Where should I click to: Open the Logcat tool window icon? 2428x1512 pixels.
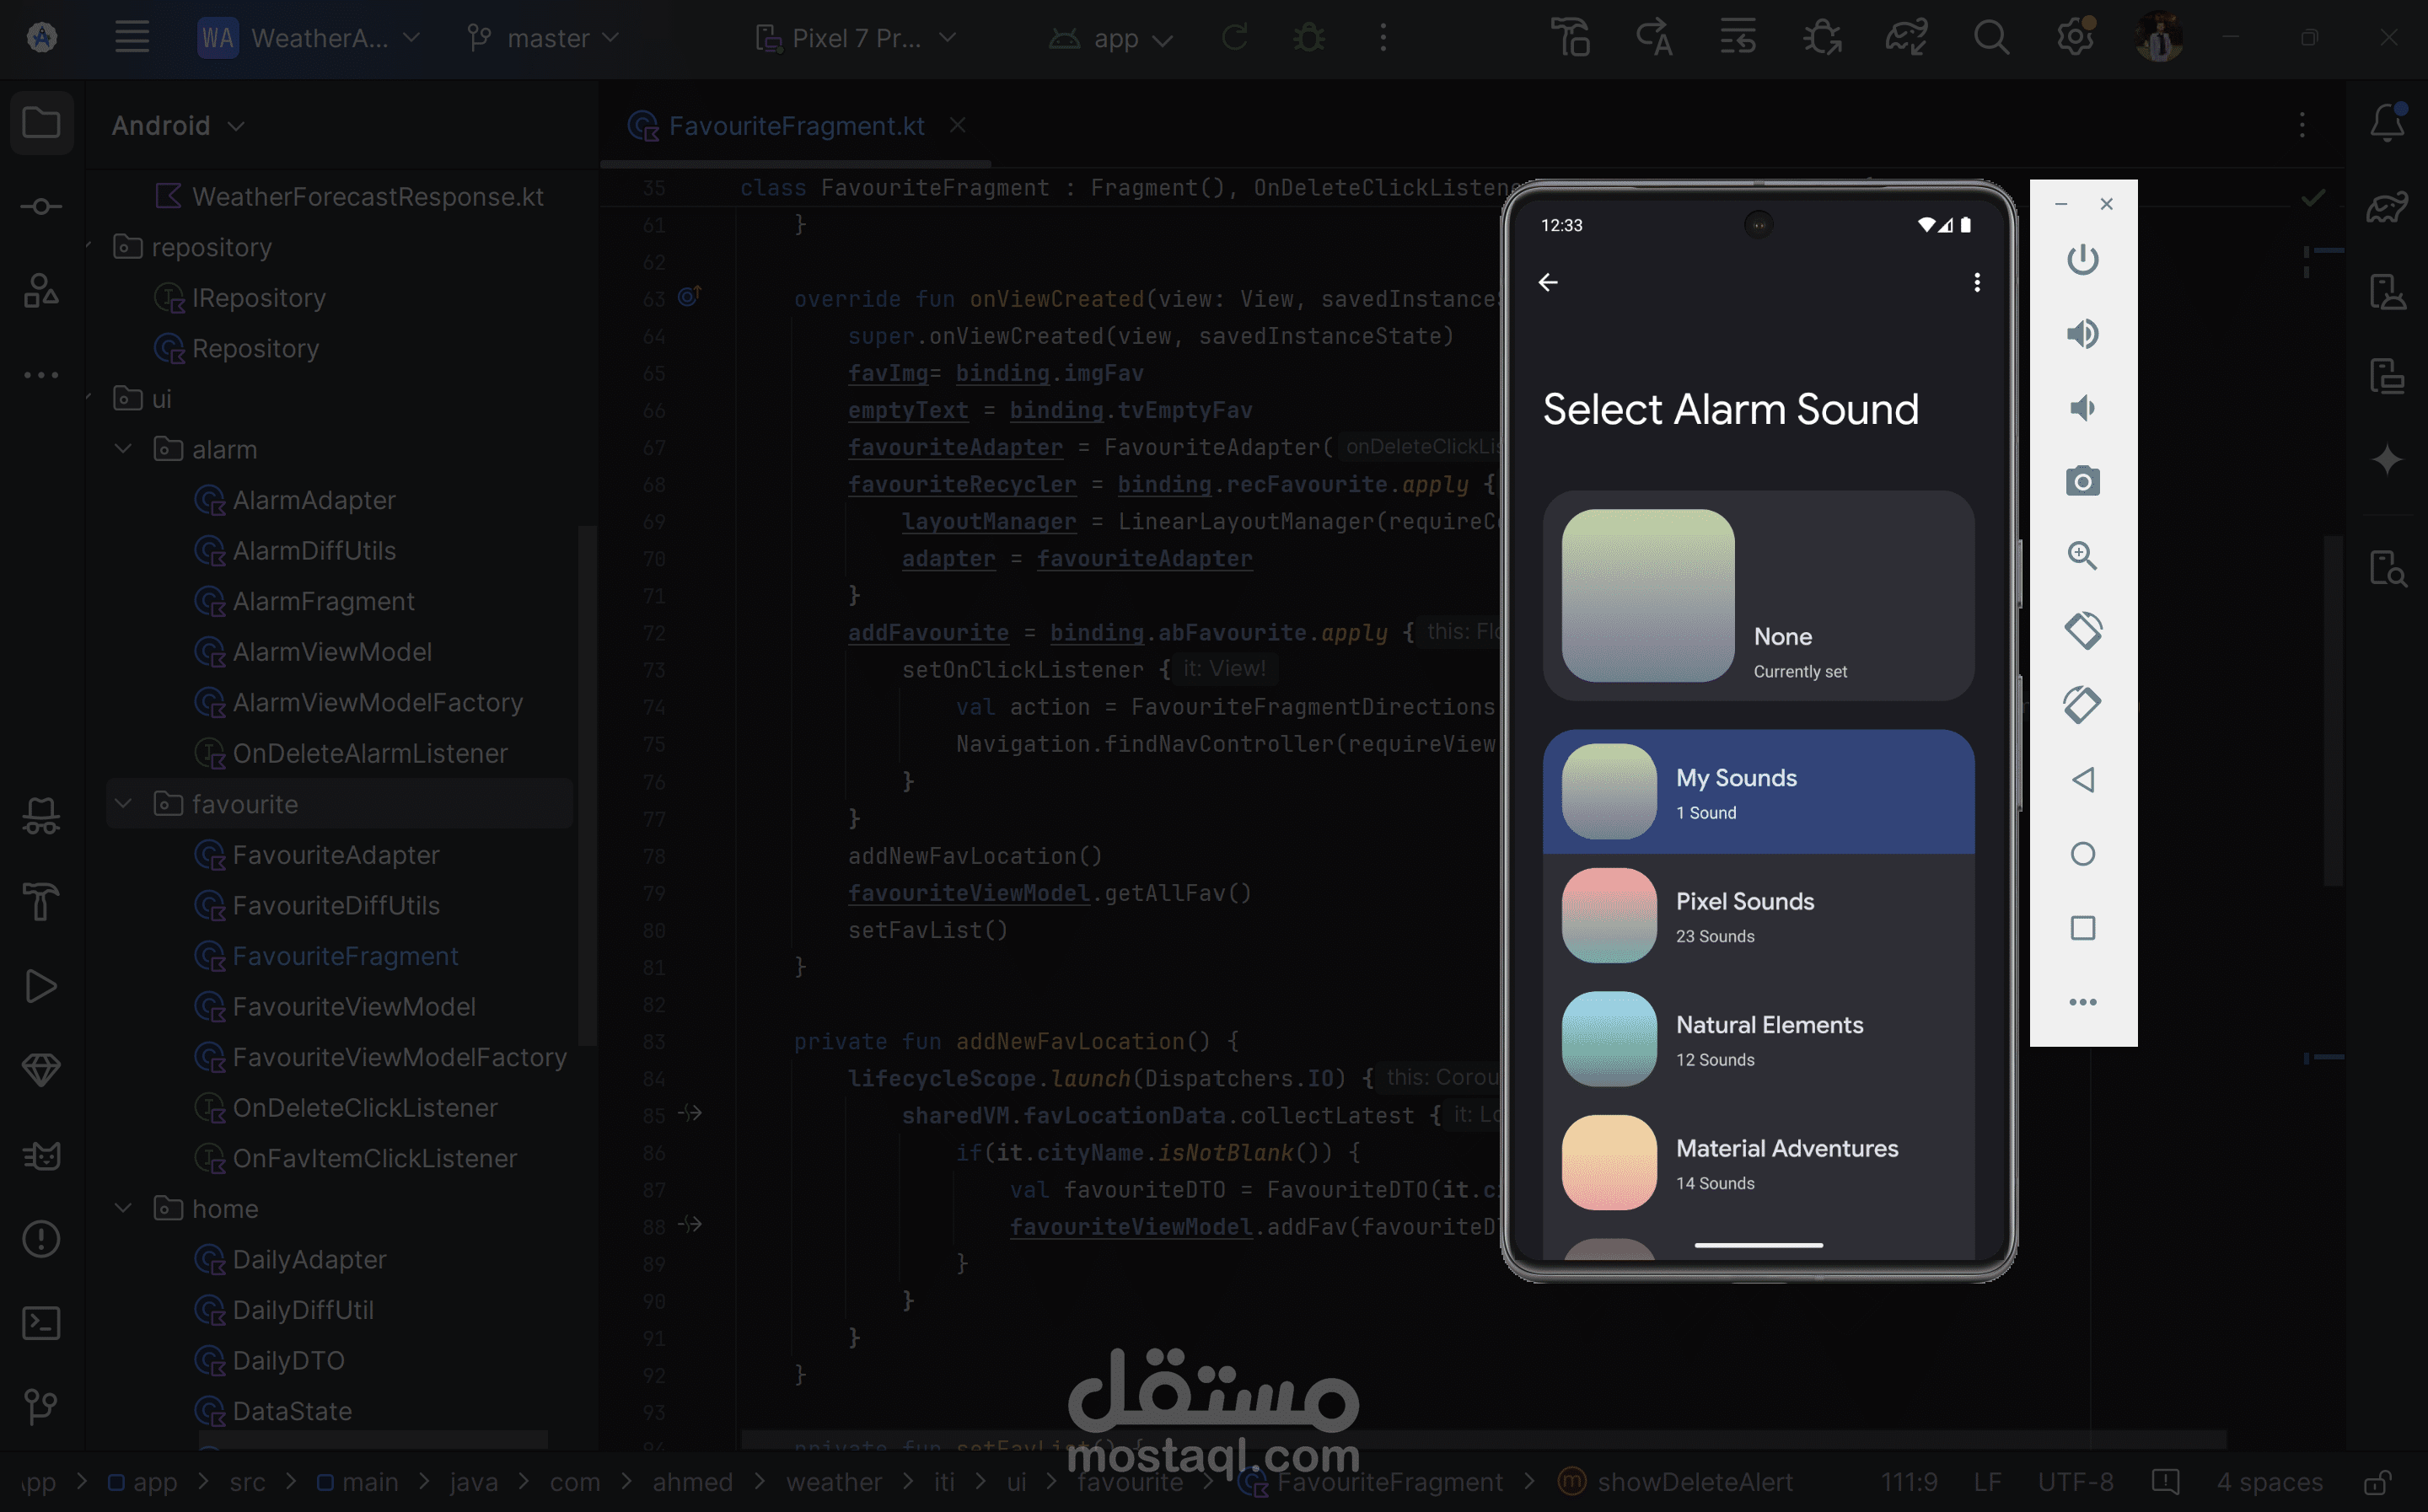click(x=41, y=1156)
